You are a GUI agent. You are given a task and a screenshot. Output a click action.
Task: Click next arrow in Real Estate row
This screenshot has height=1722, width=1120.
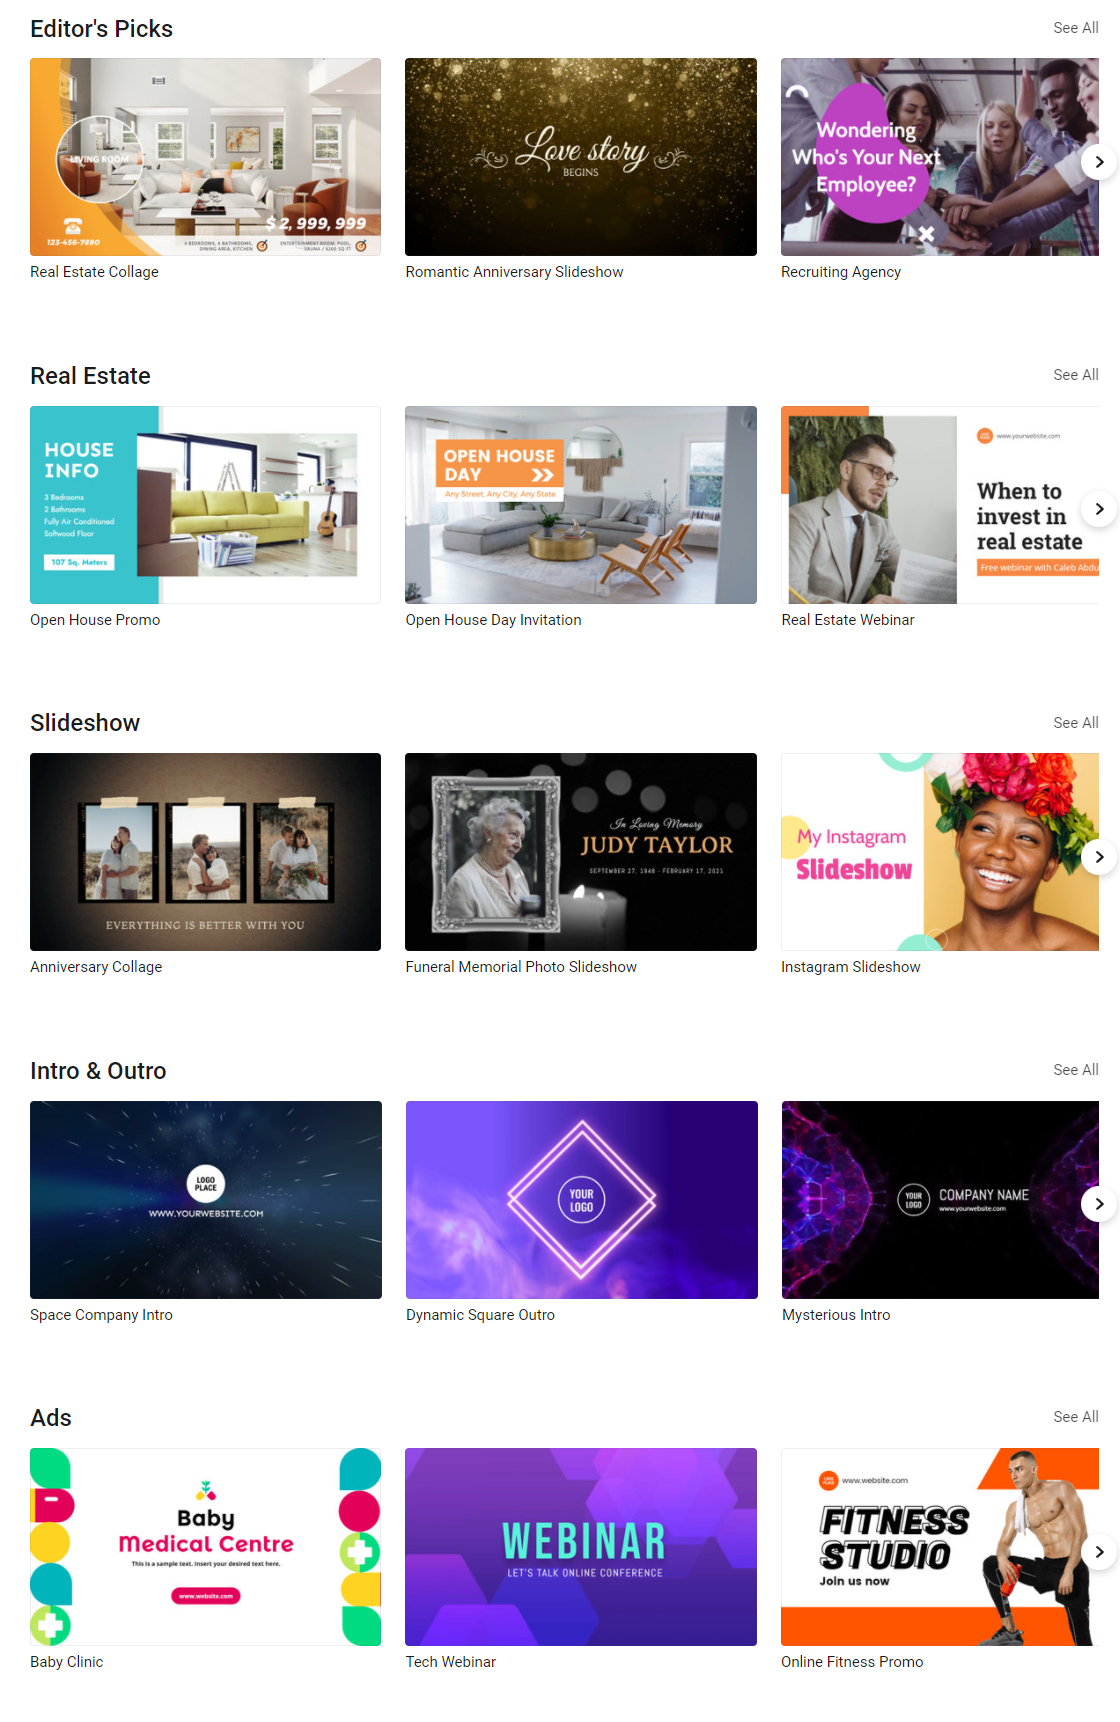pos(1099,509)
